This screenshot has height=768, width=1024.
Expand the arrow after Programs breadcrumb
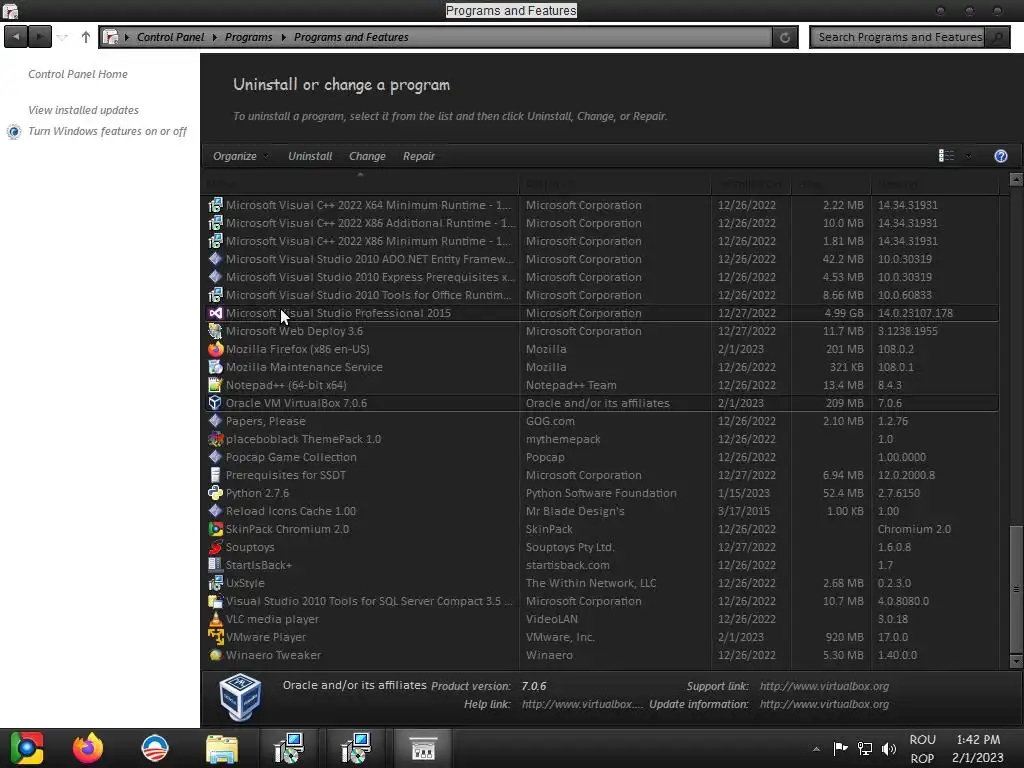(283, 37)
